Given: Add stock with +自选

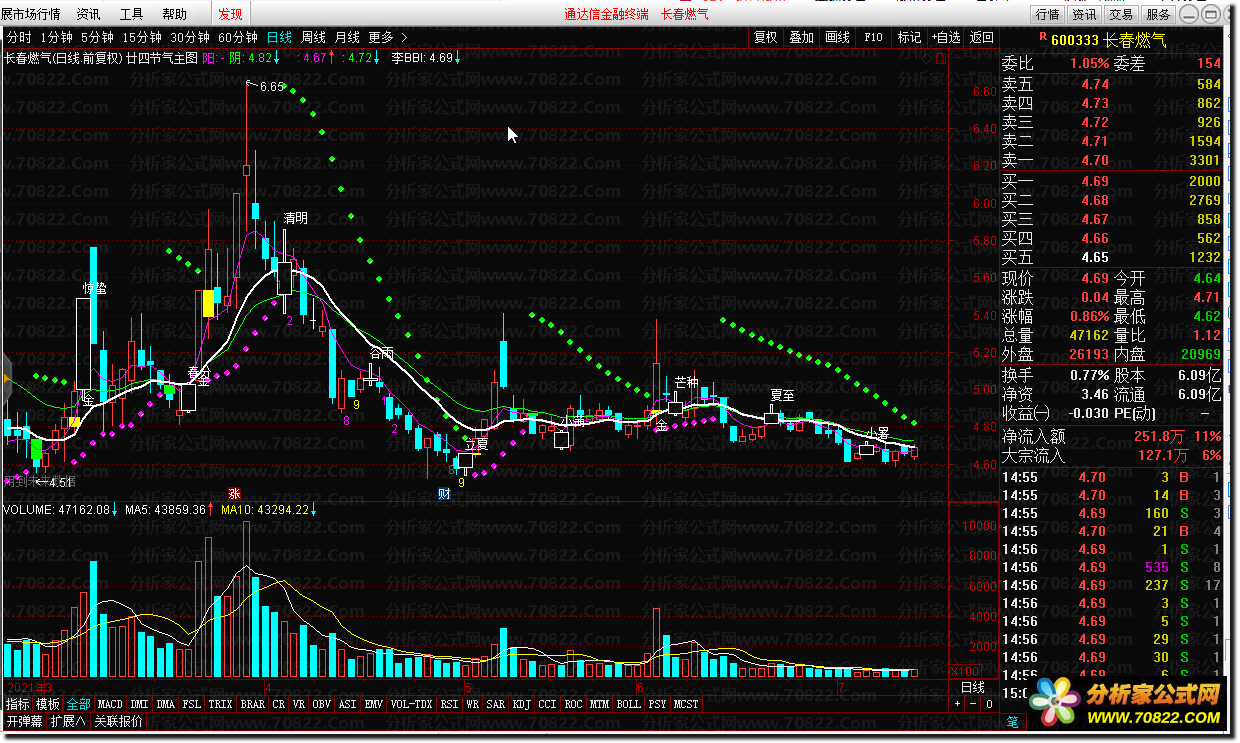Looking at the screenshot, I should click(x=946, y=37).
